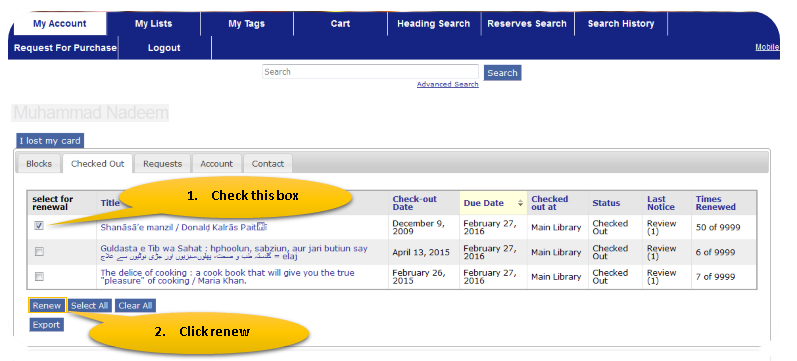The image size is (797, 361).
Task: Open The delice of cooking title link
Action: point(227,277)
